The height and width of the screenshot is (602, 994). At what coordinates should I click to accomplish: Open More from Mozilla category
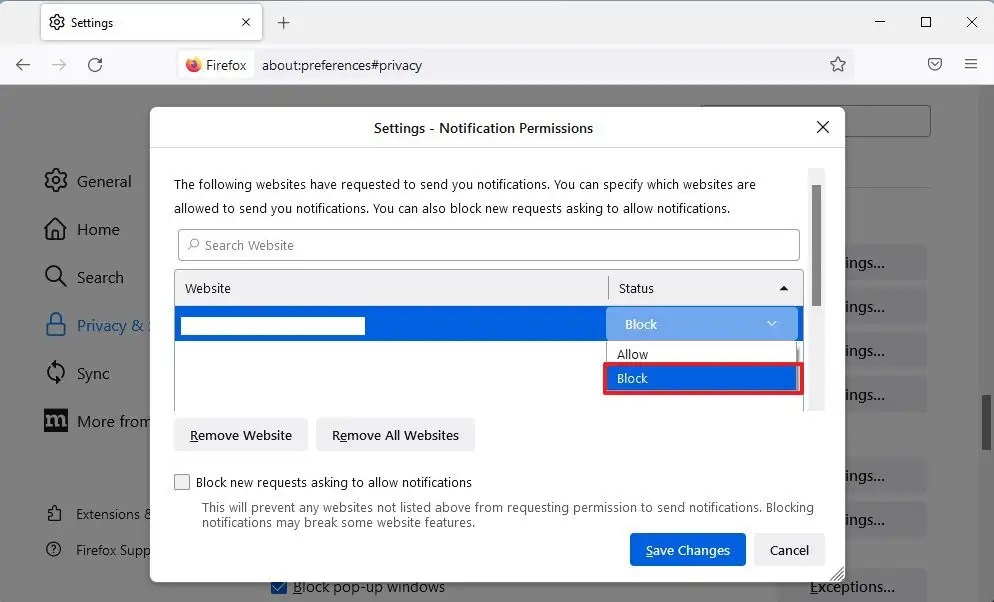(96, 421)
